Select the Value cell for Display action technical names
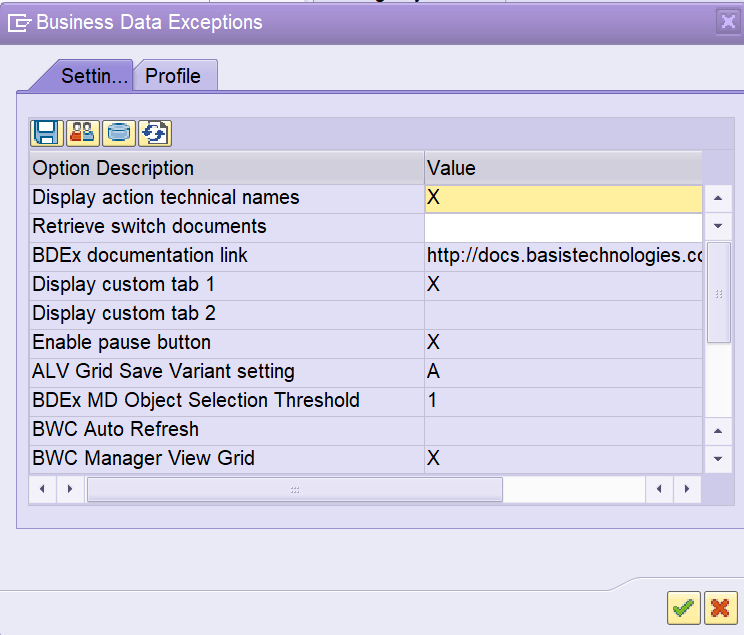Screen dimensions: 744x635 tap(563, 198)
